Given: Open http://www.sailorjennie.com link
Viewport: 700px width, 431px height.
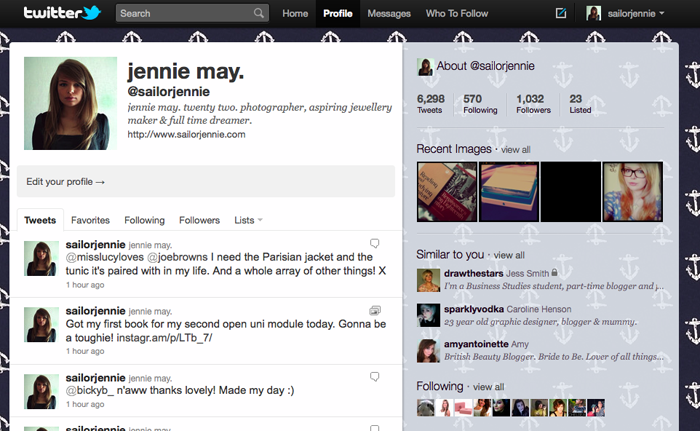Looking at the screenshot, I should pos(186,134).
